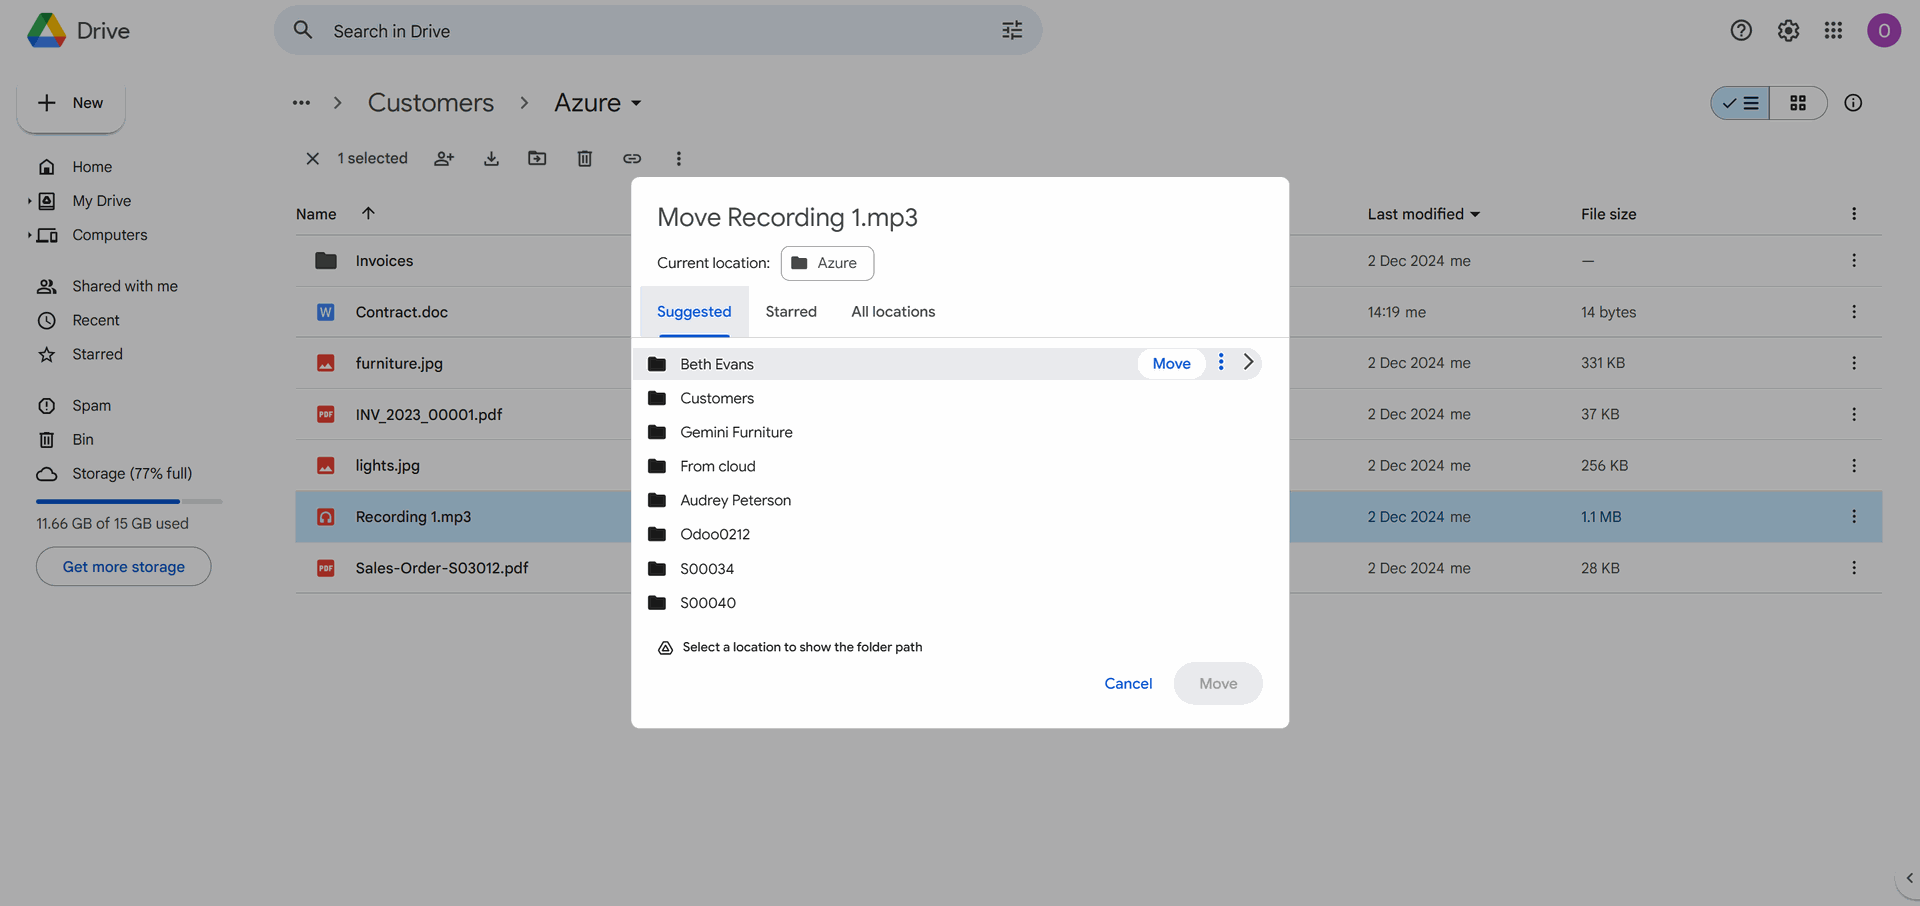Switch to grid layout view
Viewport: 1920px width, 906px height.
pyautogui.click(x=1798, y=103)
